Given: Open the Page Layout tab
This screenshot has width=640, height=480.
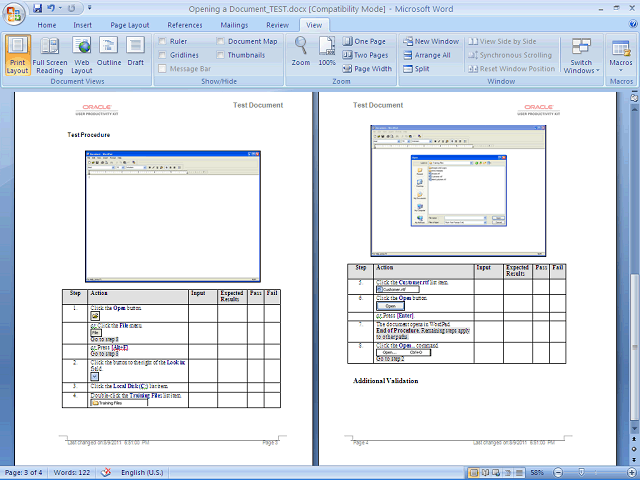Looking at the screenshot, I should (x=130, y=25).
